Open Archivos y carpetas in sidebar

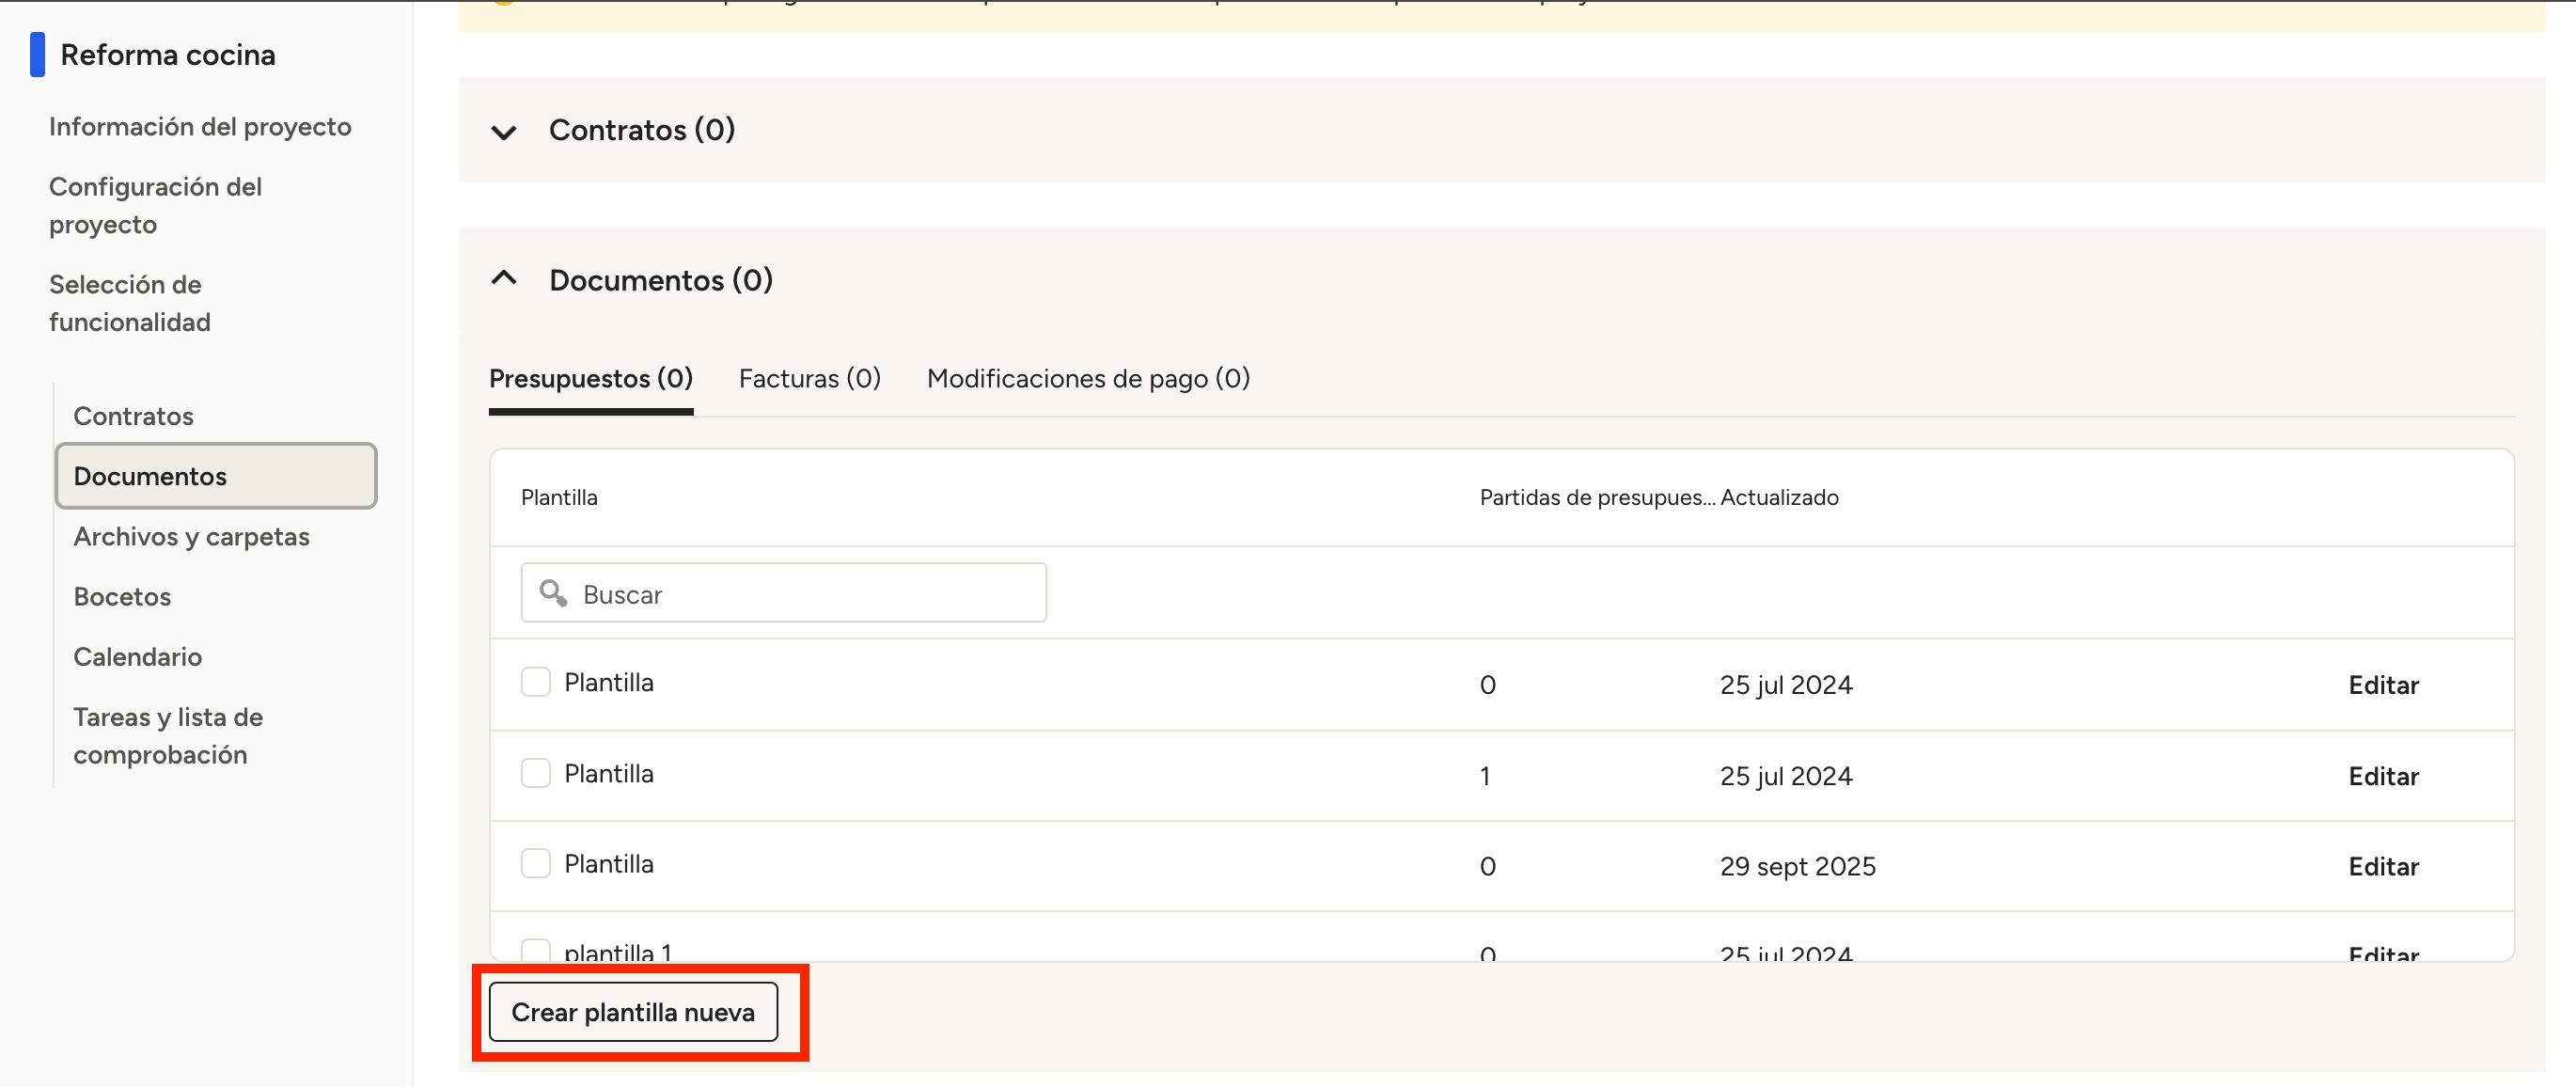click(x=191, y=536)
